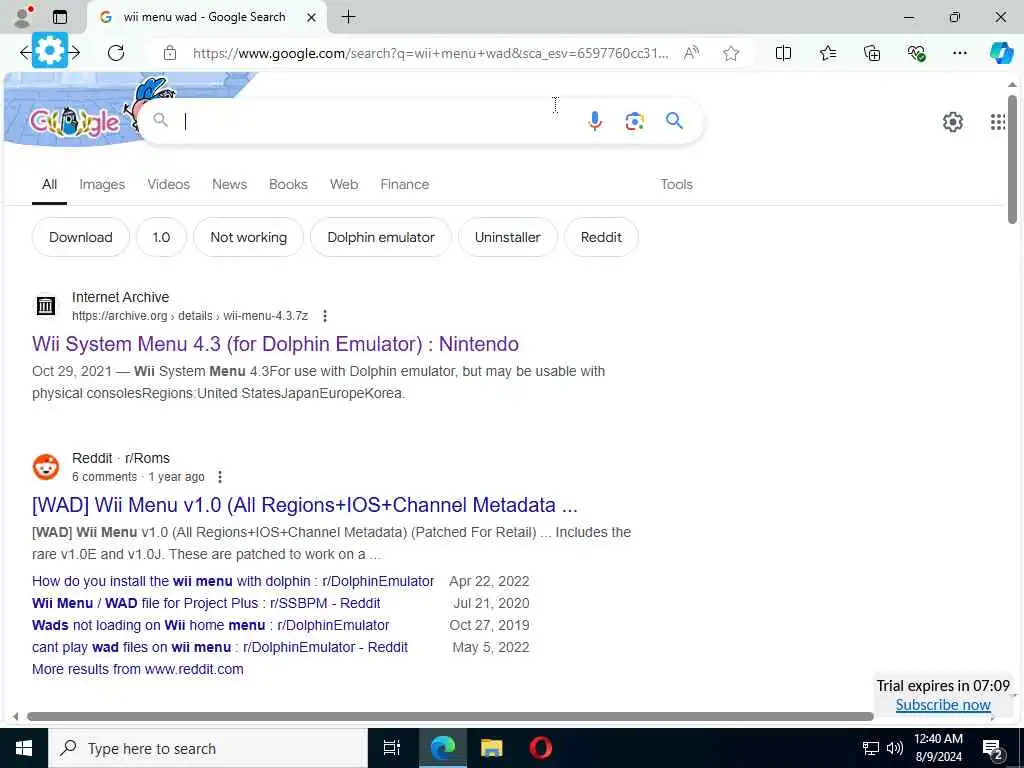The image size is (1024, 768).
Task: Switch to Videos tab
Action: (x=168, y=184)
